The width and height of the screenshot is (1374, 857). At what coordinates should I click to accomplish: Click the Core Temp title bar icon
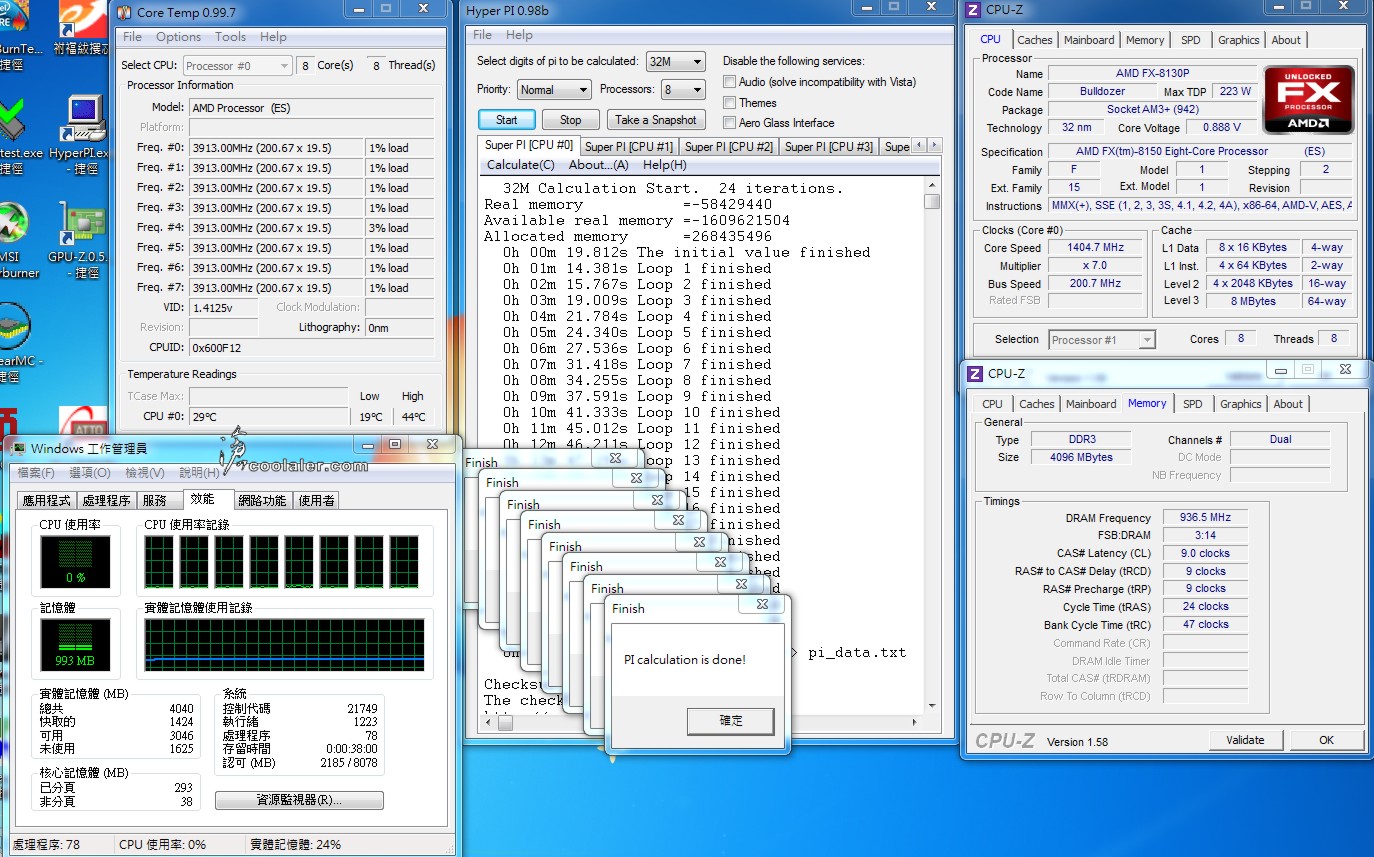pos(123,12)
